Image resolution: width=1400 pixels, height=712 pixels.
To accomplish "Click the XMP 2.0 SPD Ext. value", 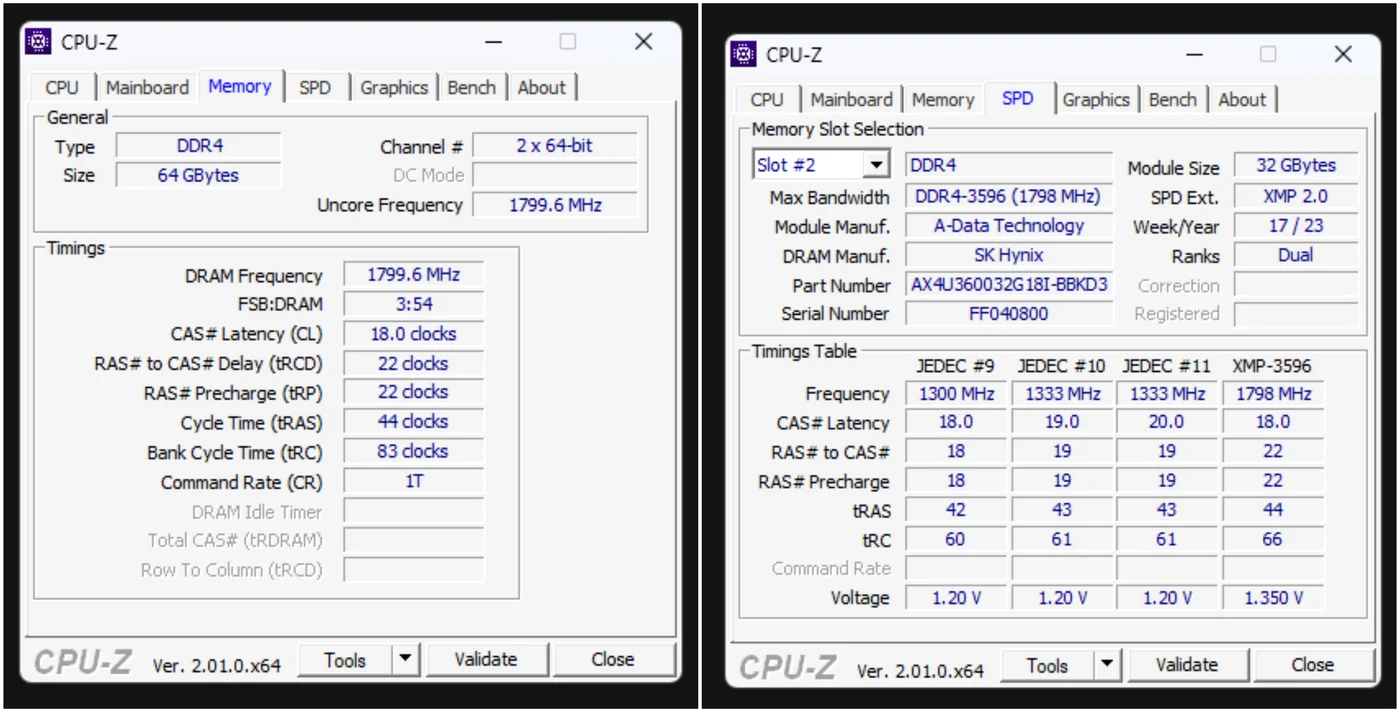I will coord(1296,196).
